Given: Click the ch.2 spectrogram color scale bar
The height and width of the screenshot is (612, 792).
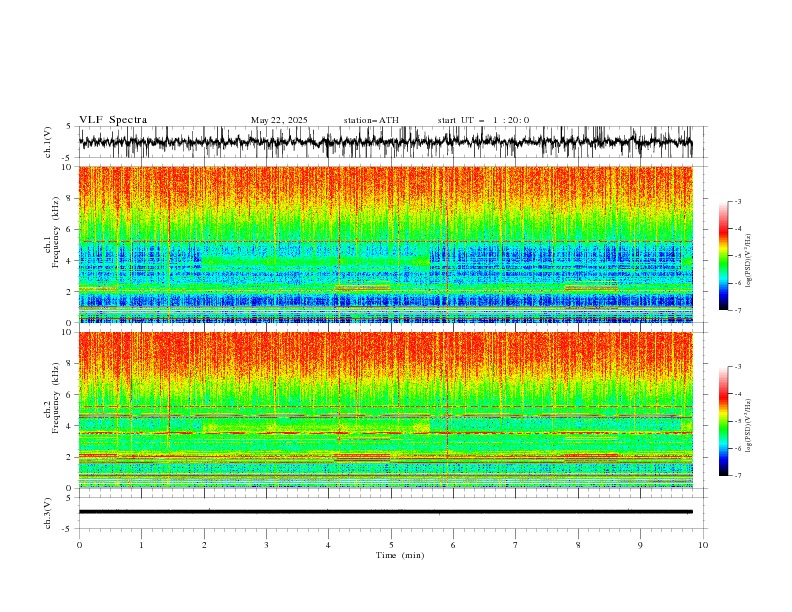Looking at the screenshot, I should pos(723,421).
